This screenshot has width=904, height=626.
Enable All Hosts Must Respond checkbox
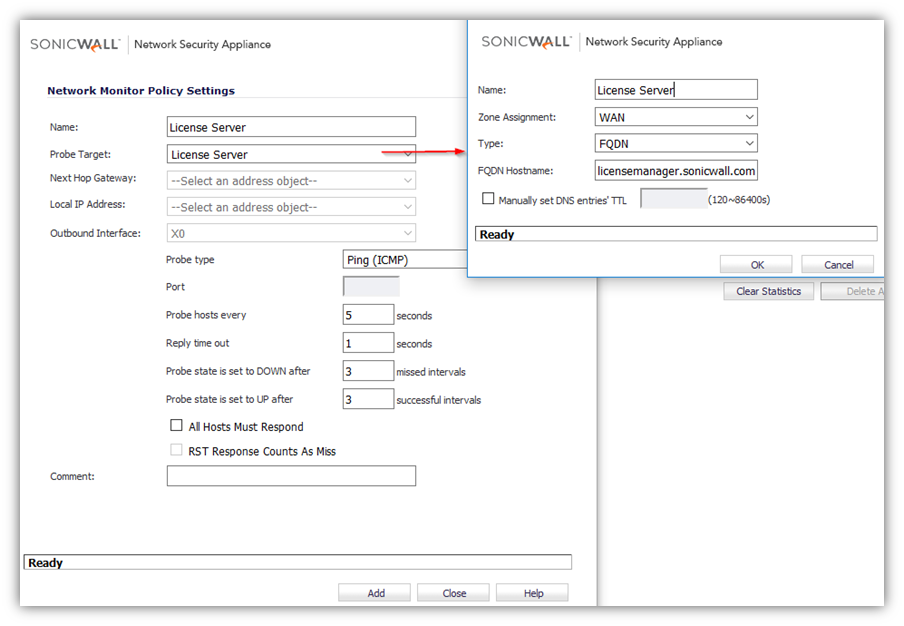[176, 425]
